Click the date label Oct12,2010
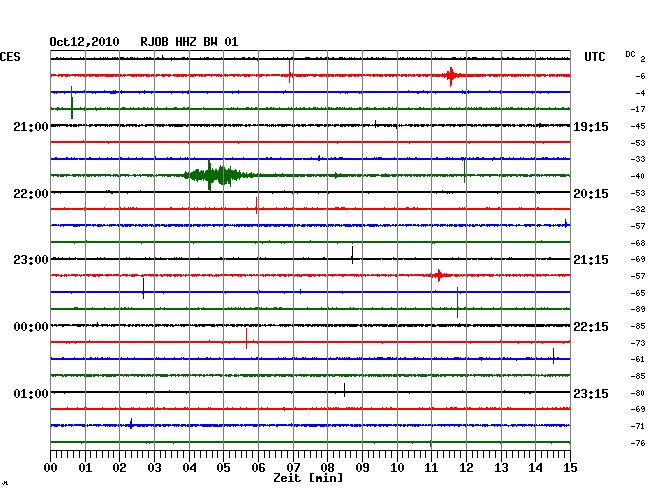The height and width of the screenshot is (494, 650). pos(84,42)
